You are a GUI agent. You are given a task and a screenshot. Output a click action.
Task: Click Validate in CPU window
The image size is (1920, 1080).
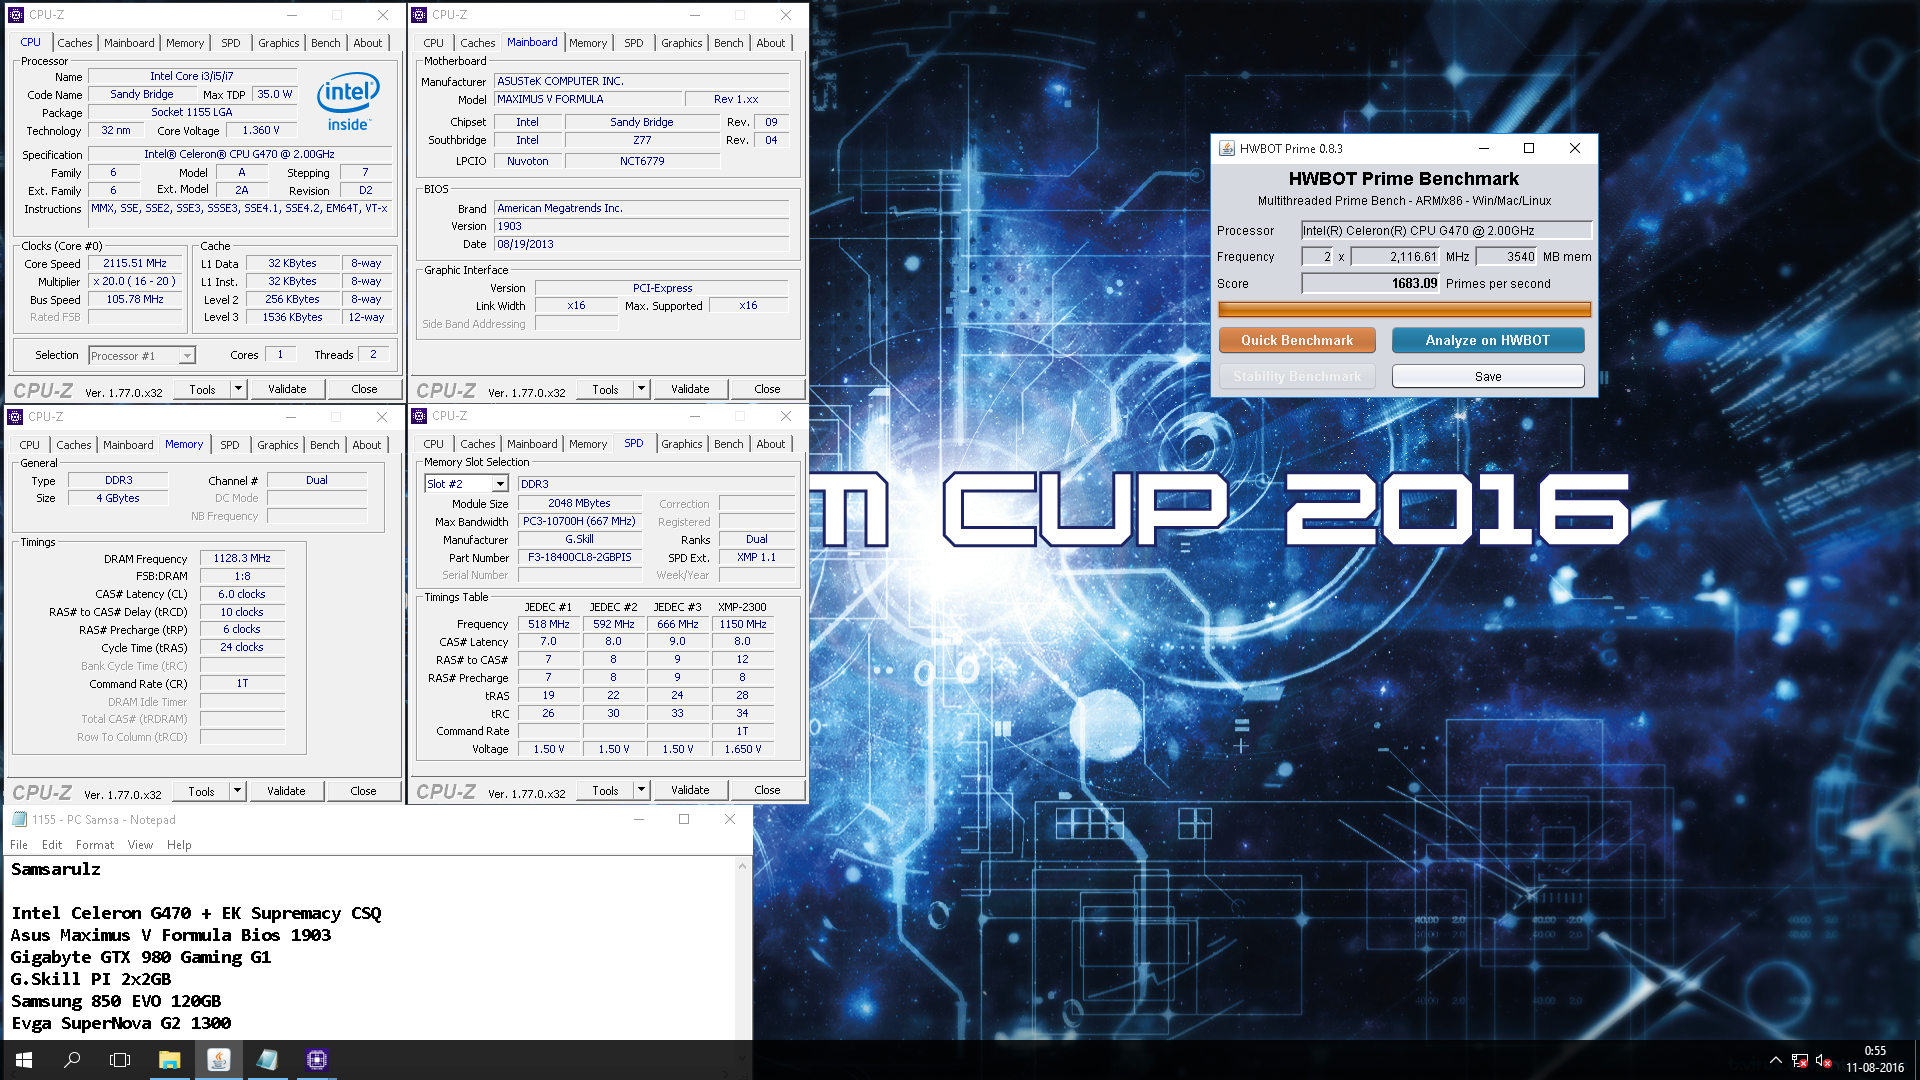click(x=287, y=389)
